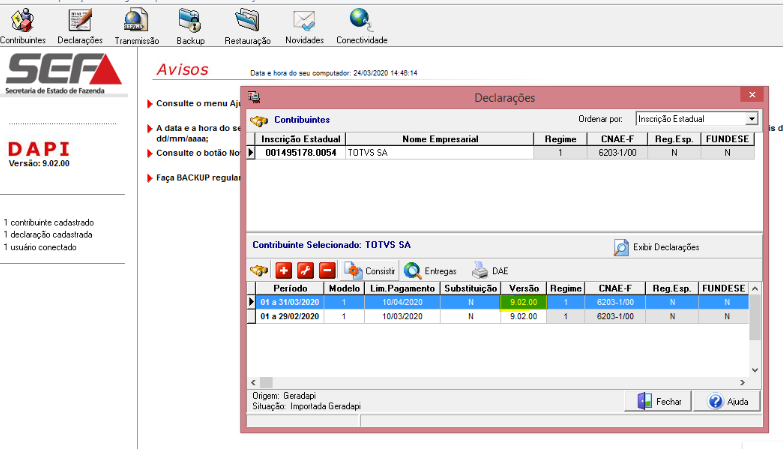Open the Entregas magnifier button
The image size is (783, 449).
(430, 271)
